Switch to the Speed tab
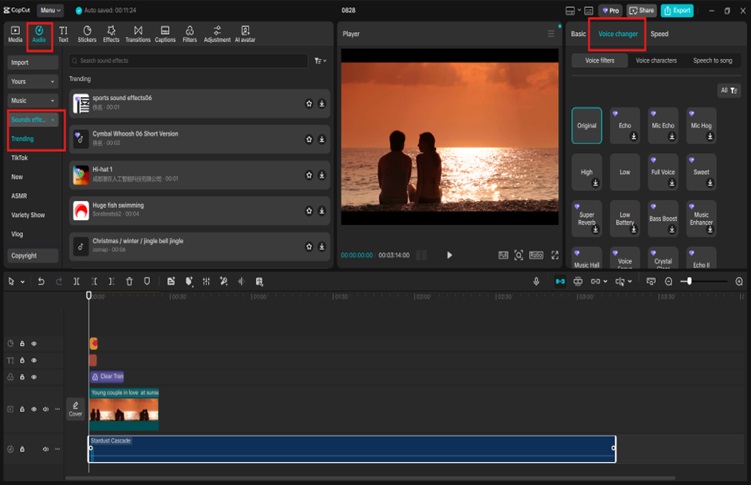This screenshot has width=751, height=485. click(x=659, y=34)
